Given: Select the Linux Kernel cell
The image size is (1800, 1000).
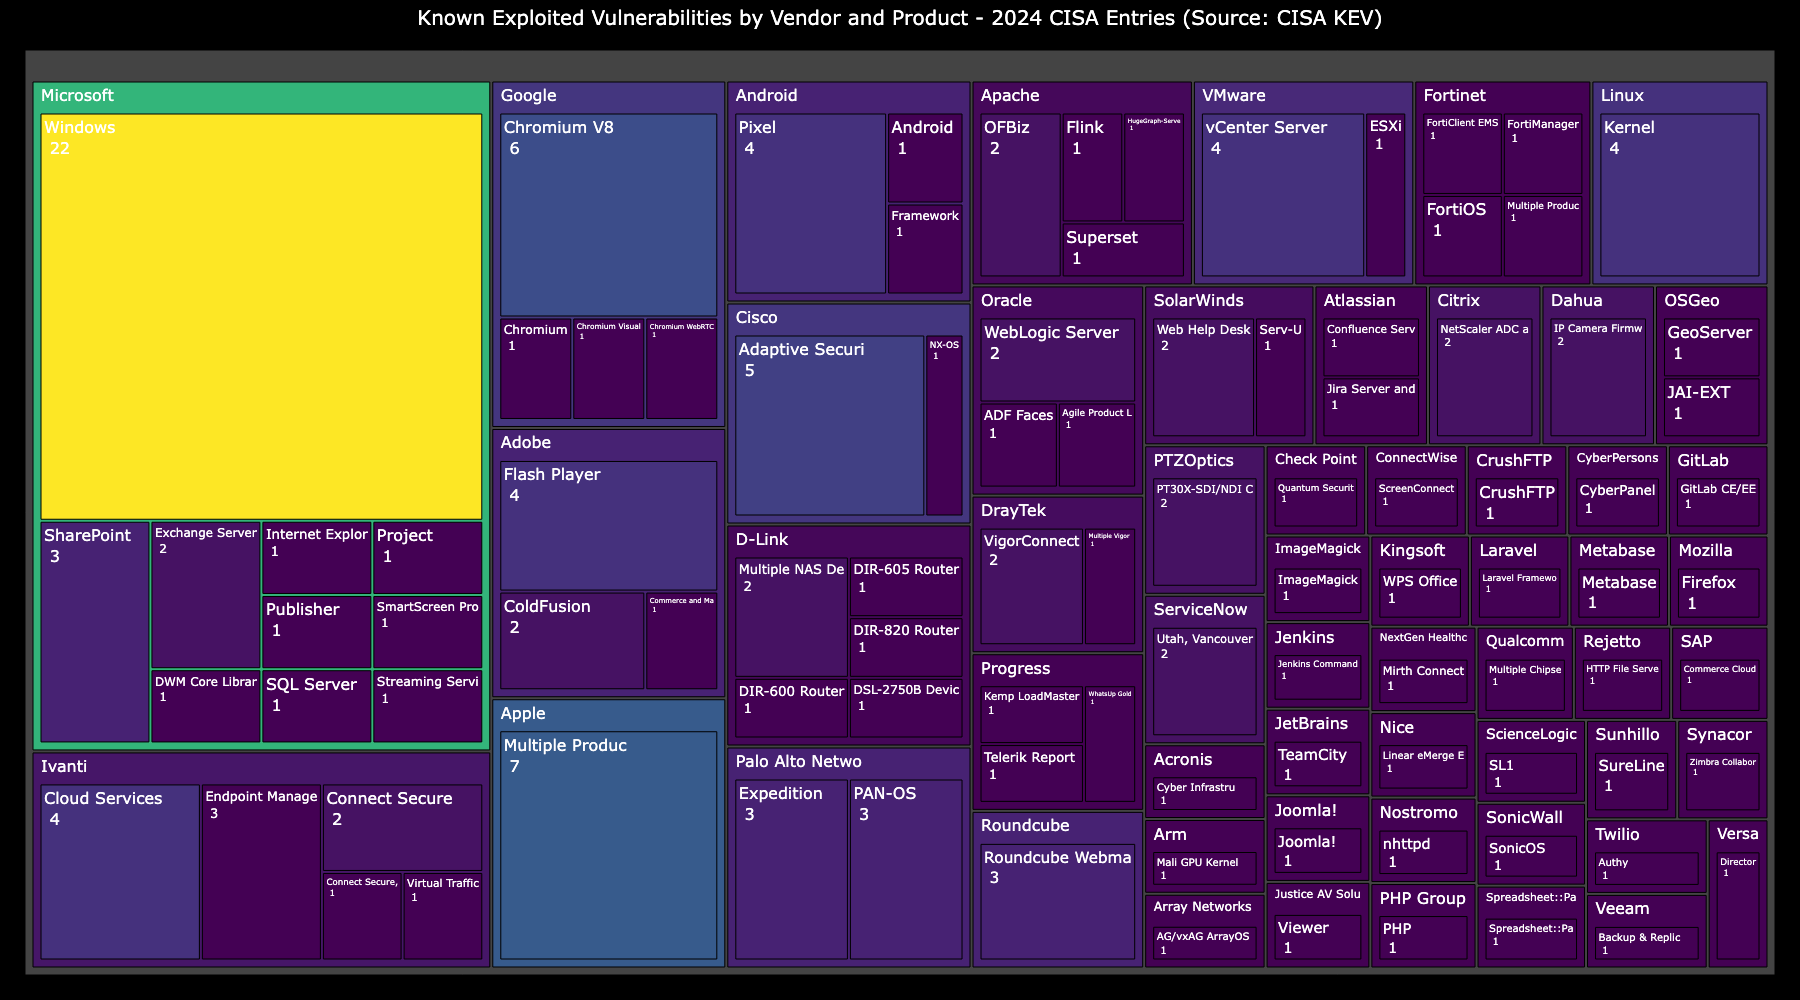Looking at the screenshot, I should [x=1680, y=195].
